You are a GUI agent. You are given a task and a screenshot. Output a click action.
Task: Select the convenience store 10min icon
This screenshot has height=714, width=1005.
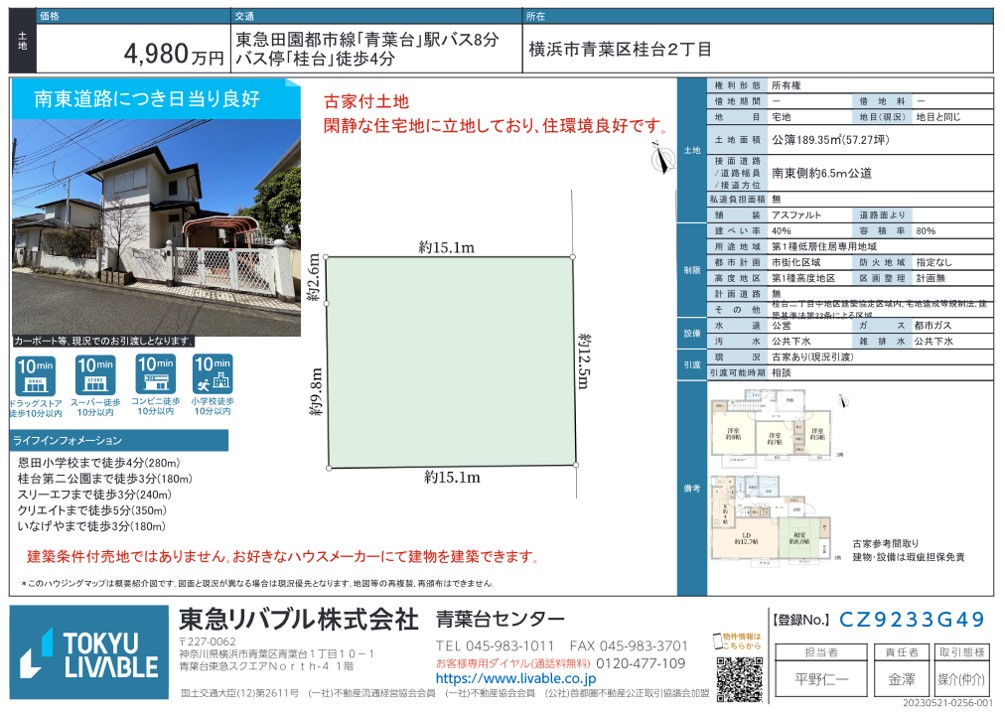point(155,375)
